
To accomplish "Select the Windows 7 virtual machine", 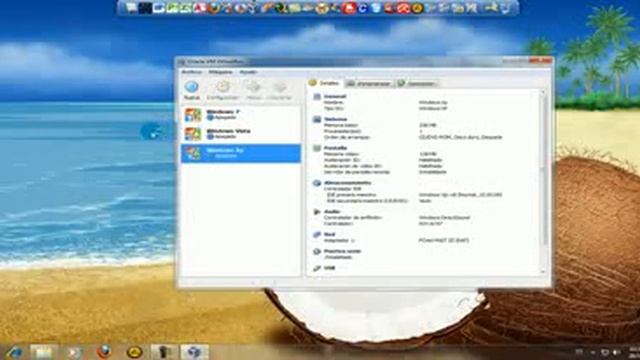I will tap(241, 115).
